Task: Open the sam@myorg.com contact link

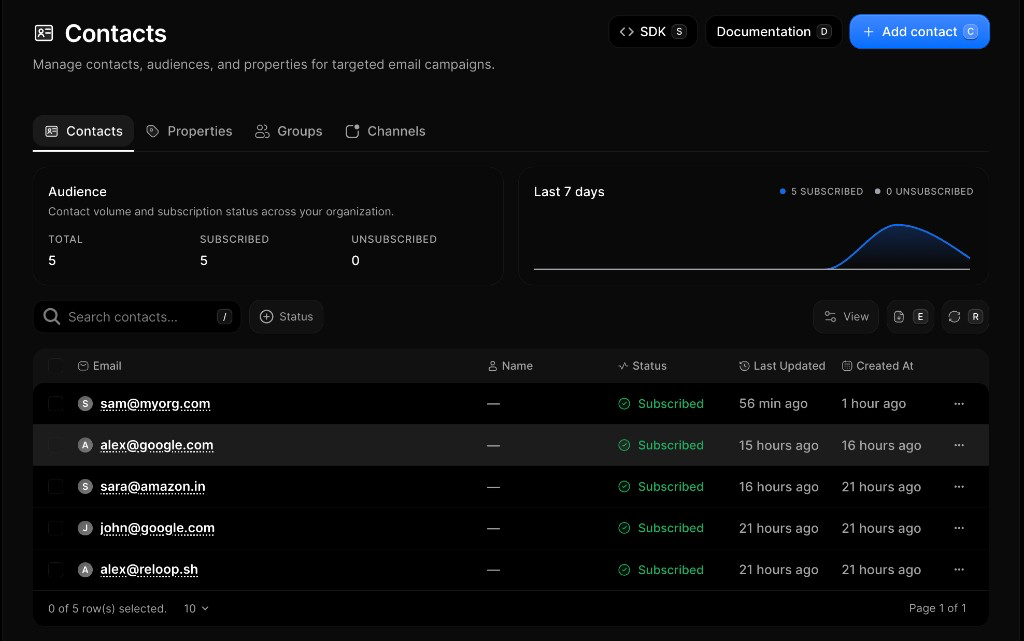Action: point(155,404)
